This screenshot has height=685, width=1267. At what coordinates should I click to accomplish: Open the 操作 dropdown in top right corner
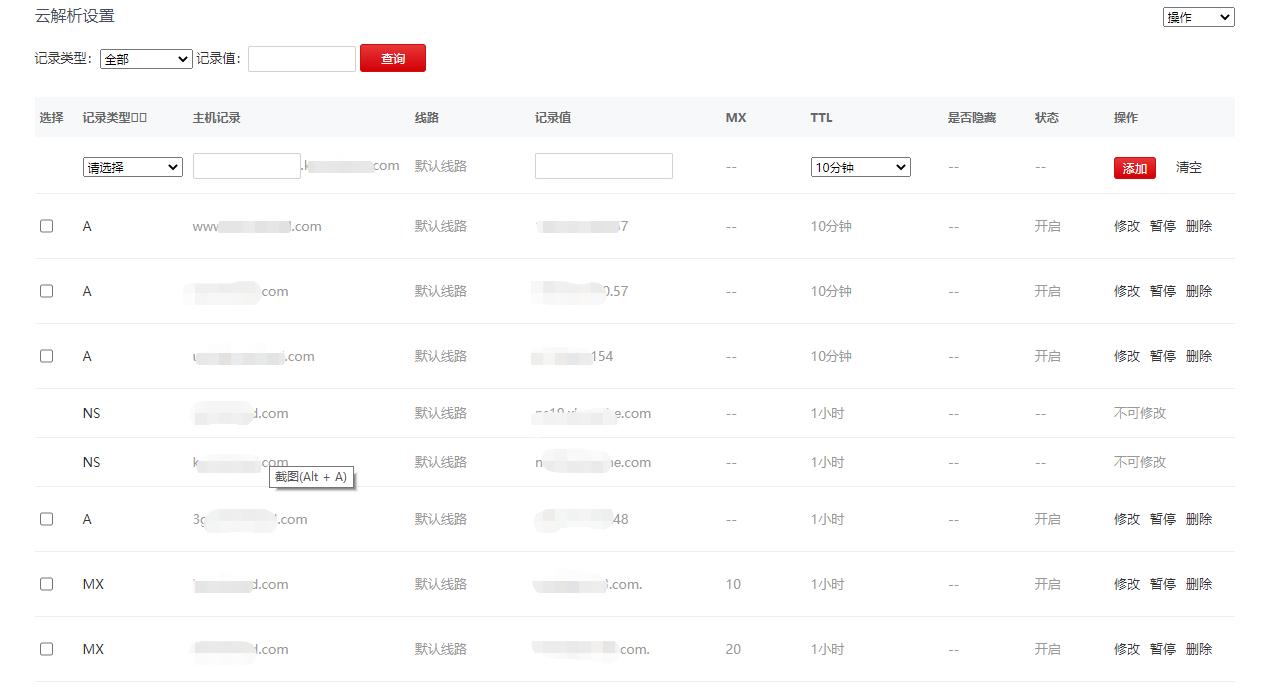tap(1197, 17)
